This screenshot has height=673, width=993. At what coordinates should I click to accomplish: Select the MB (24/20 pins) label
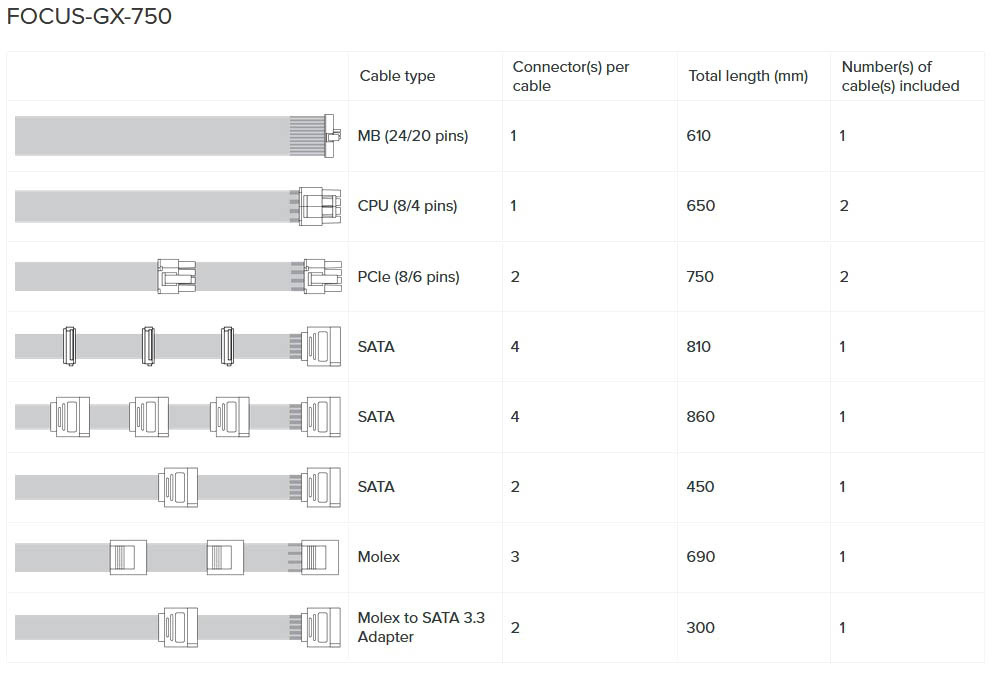click(x=413, y=136)
